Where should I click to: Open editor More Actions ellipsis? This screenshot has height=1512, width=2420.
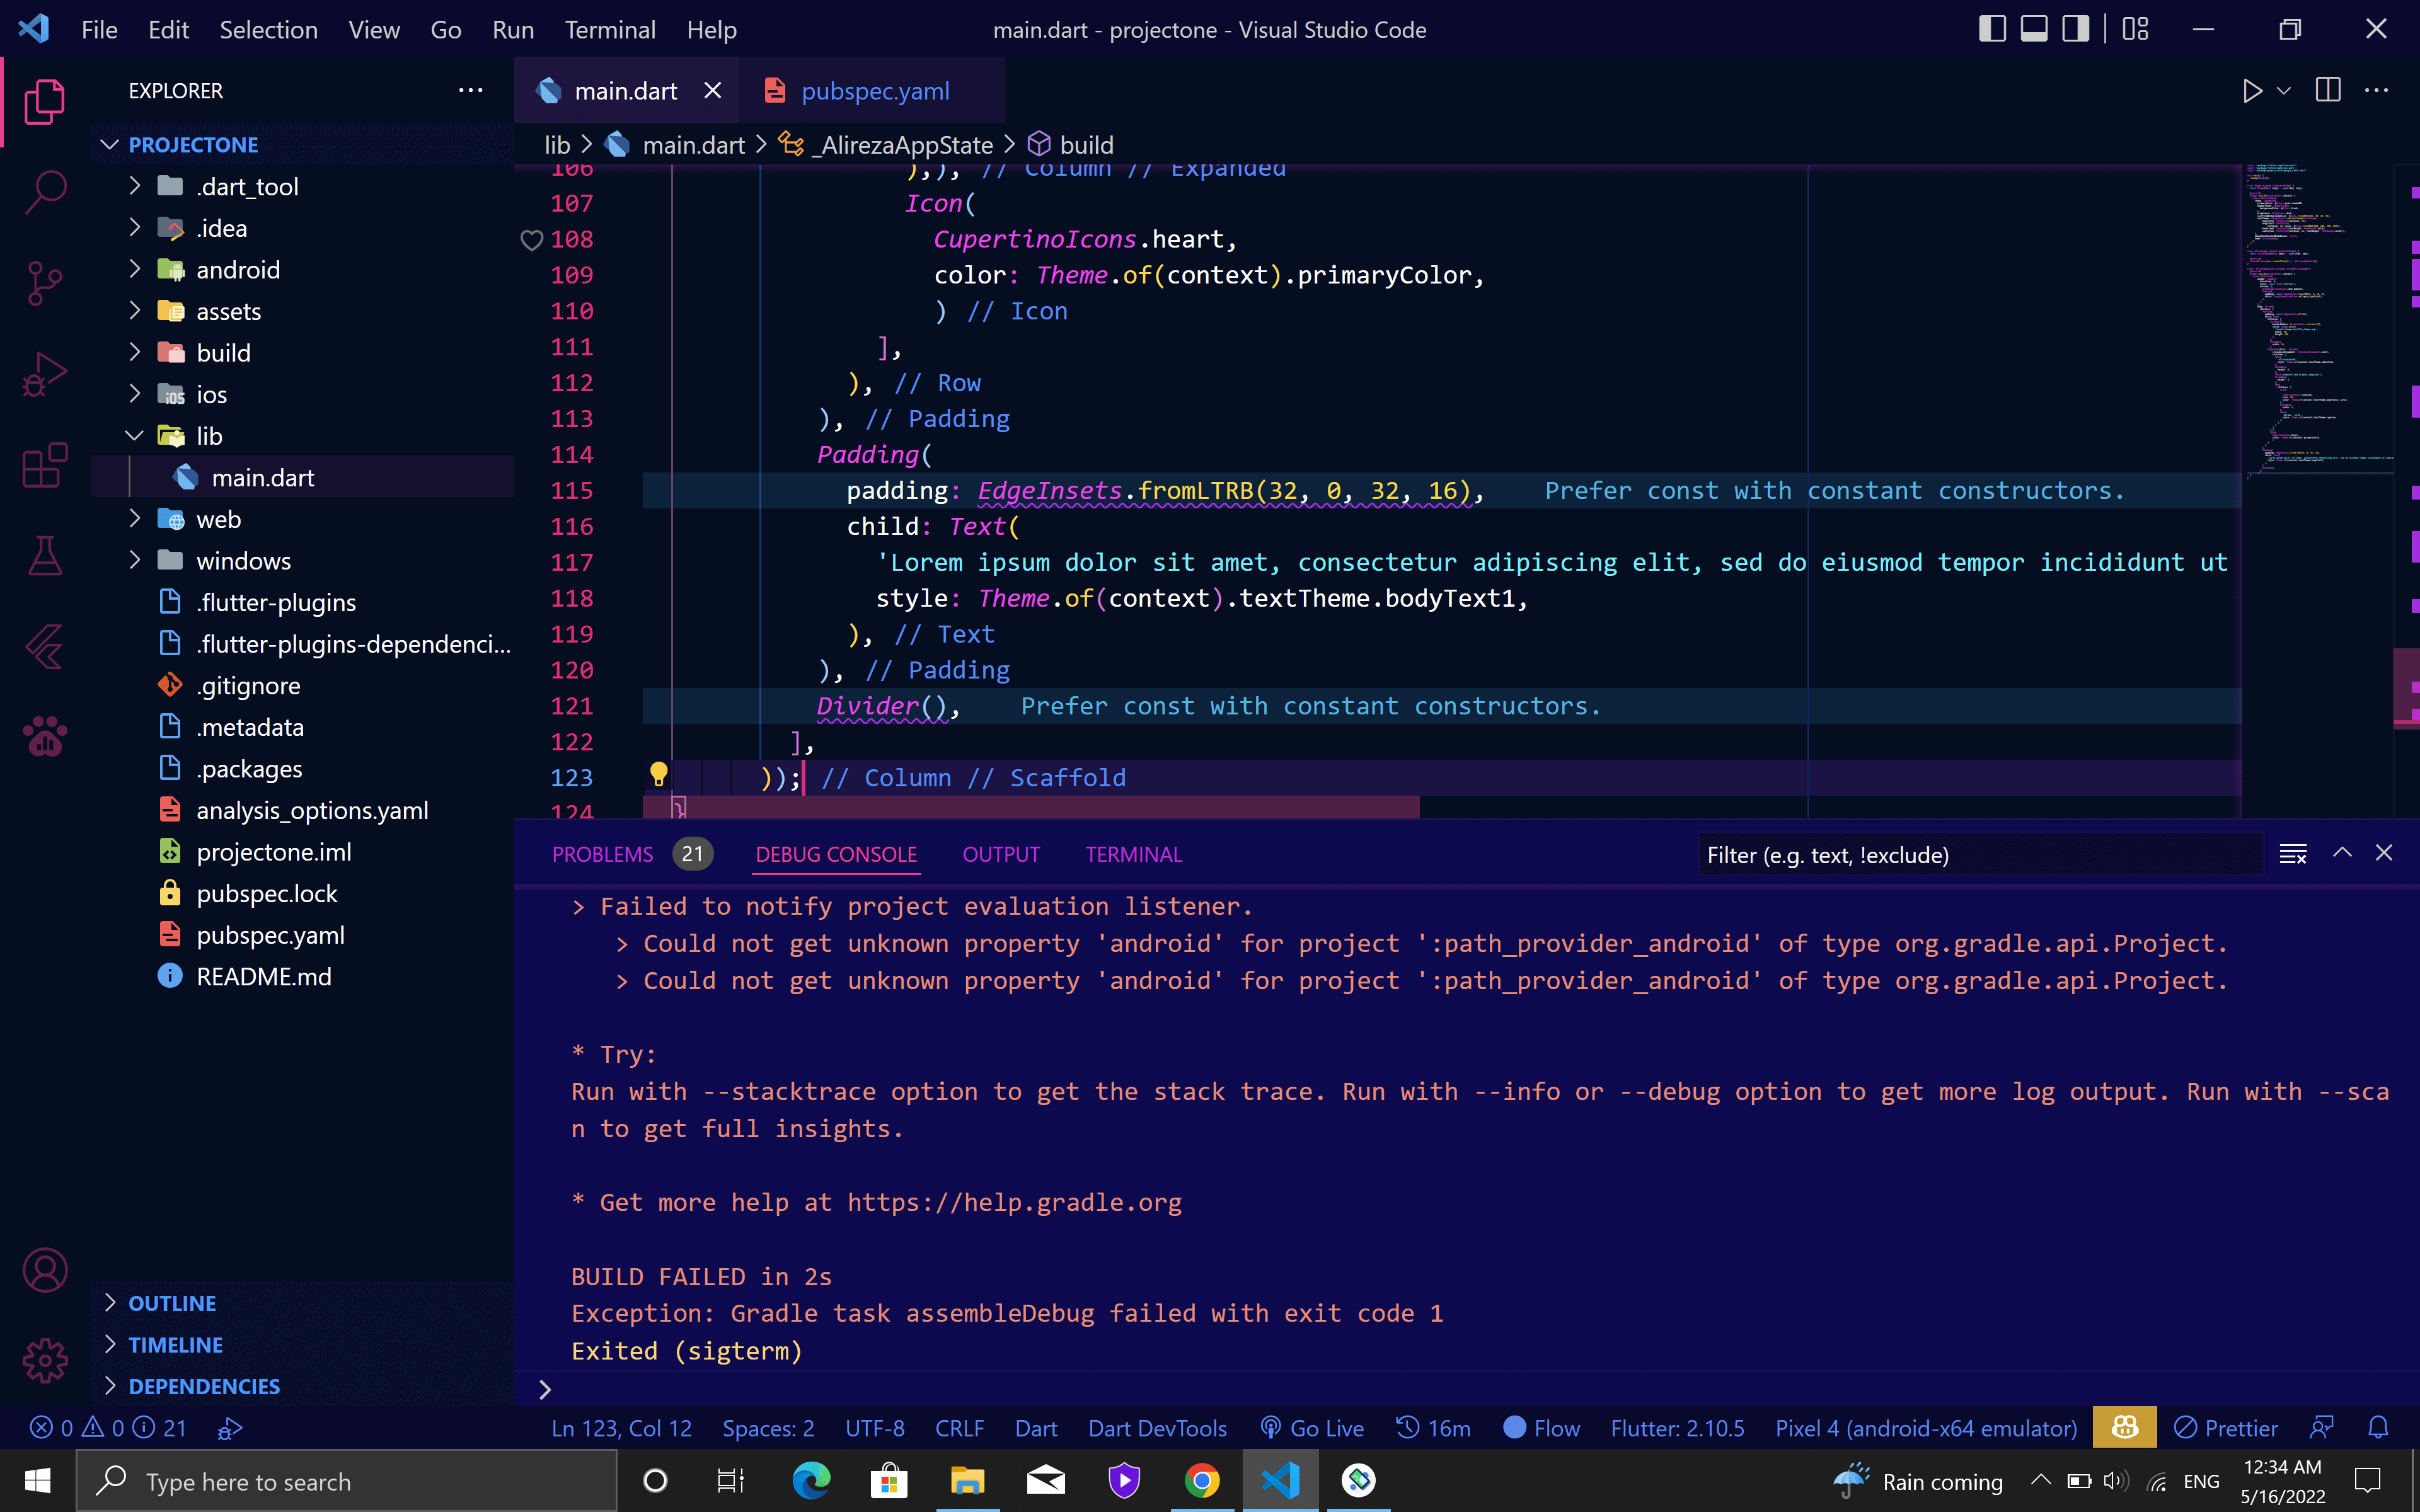pyautogui.click(x=2376, y=91)
